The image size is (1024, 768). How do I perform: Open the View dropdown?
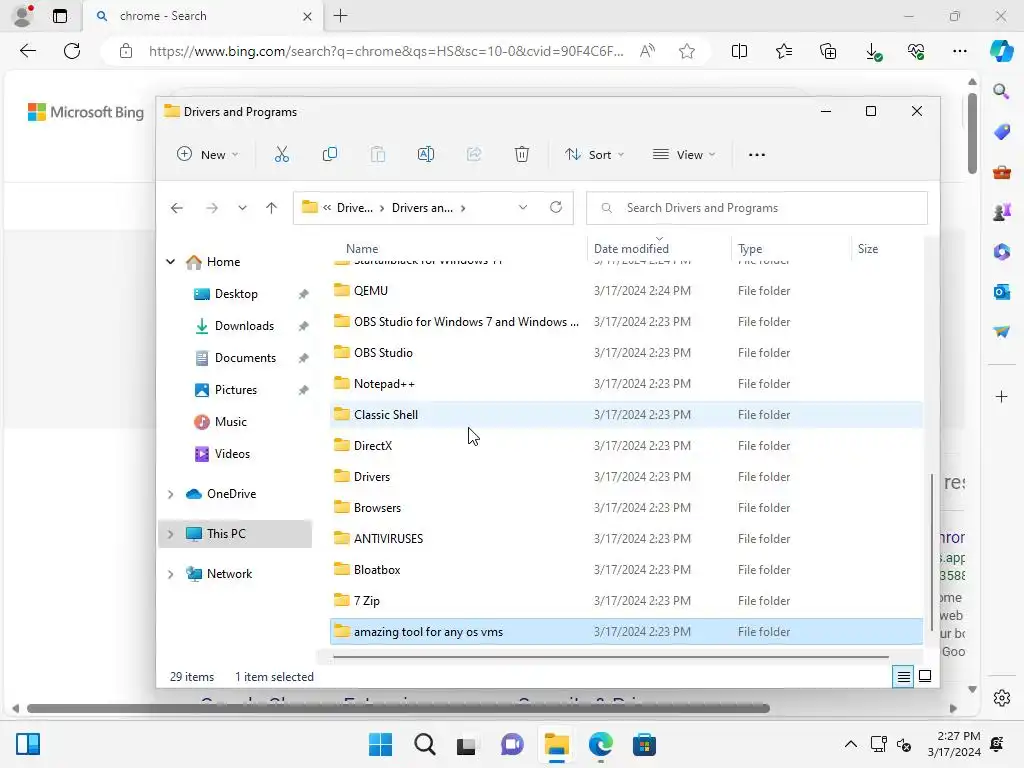click(x=684, y=155)
